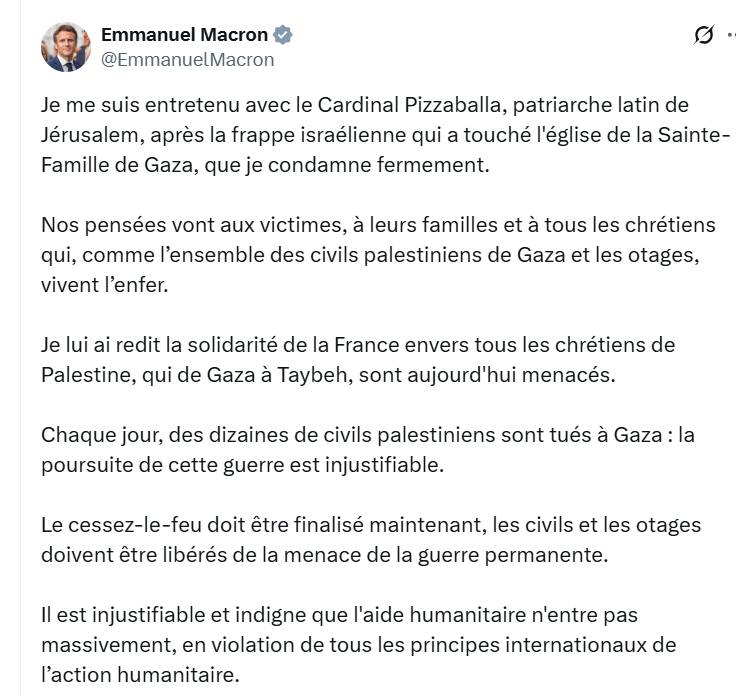Click the words "Famille de Gaza"
736x696 pixels.
click(x=119, y=165)
